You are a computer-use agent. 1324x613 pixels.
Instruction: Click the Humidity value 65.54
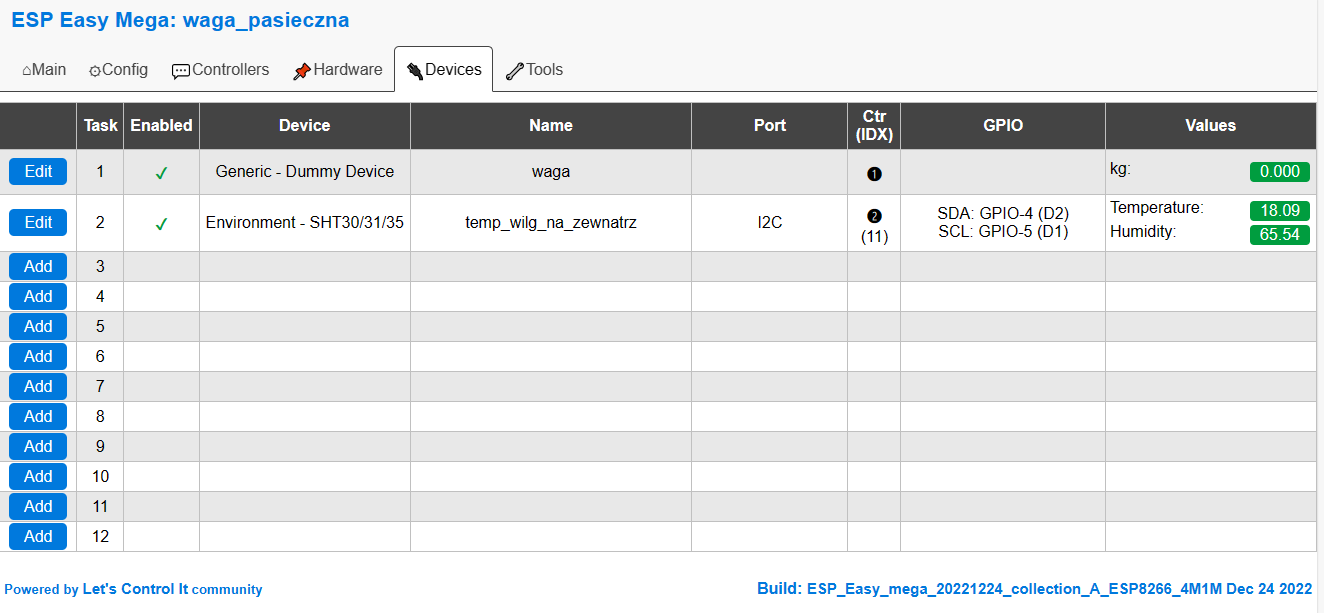coord(1280,235)
